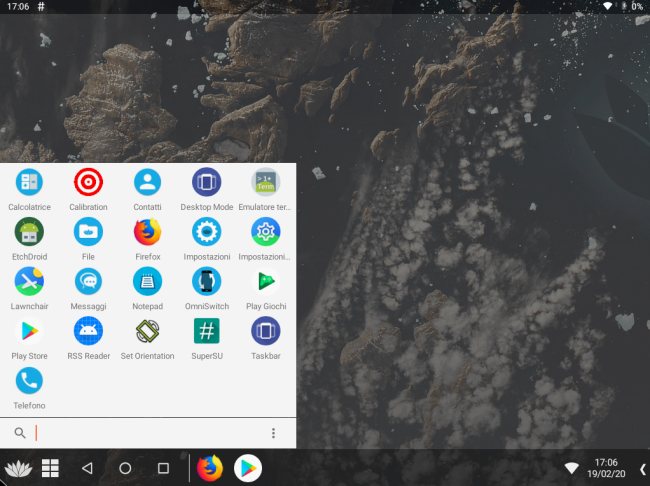The height and width of the screenshot is (486, 650).
Task: Launch RSS Reader
Action: tap(88, 331)
